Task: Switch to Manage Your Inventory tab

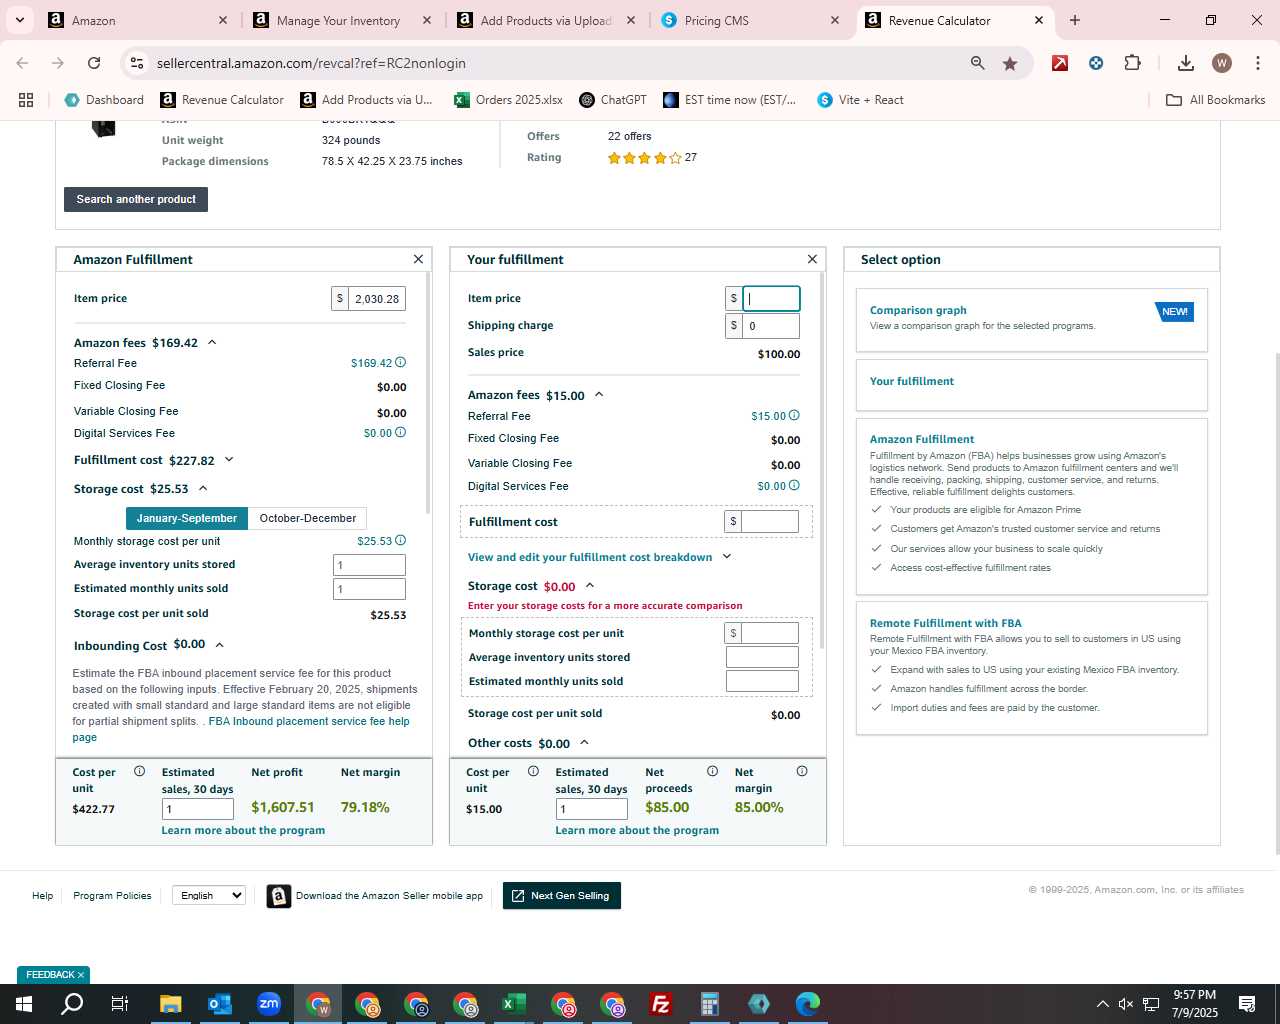Action: coord(342,20)
